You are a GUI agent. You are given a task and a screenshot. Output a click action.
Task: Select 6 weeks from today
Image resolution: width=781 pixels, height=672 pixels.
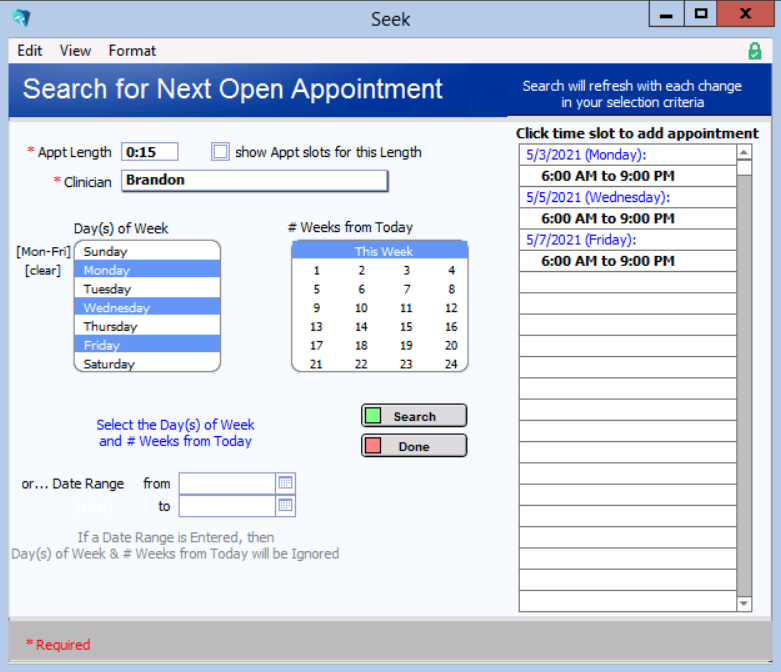click(362, 289)
